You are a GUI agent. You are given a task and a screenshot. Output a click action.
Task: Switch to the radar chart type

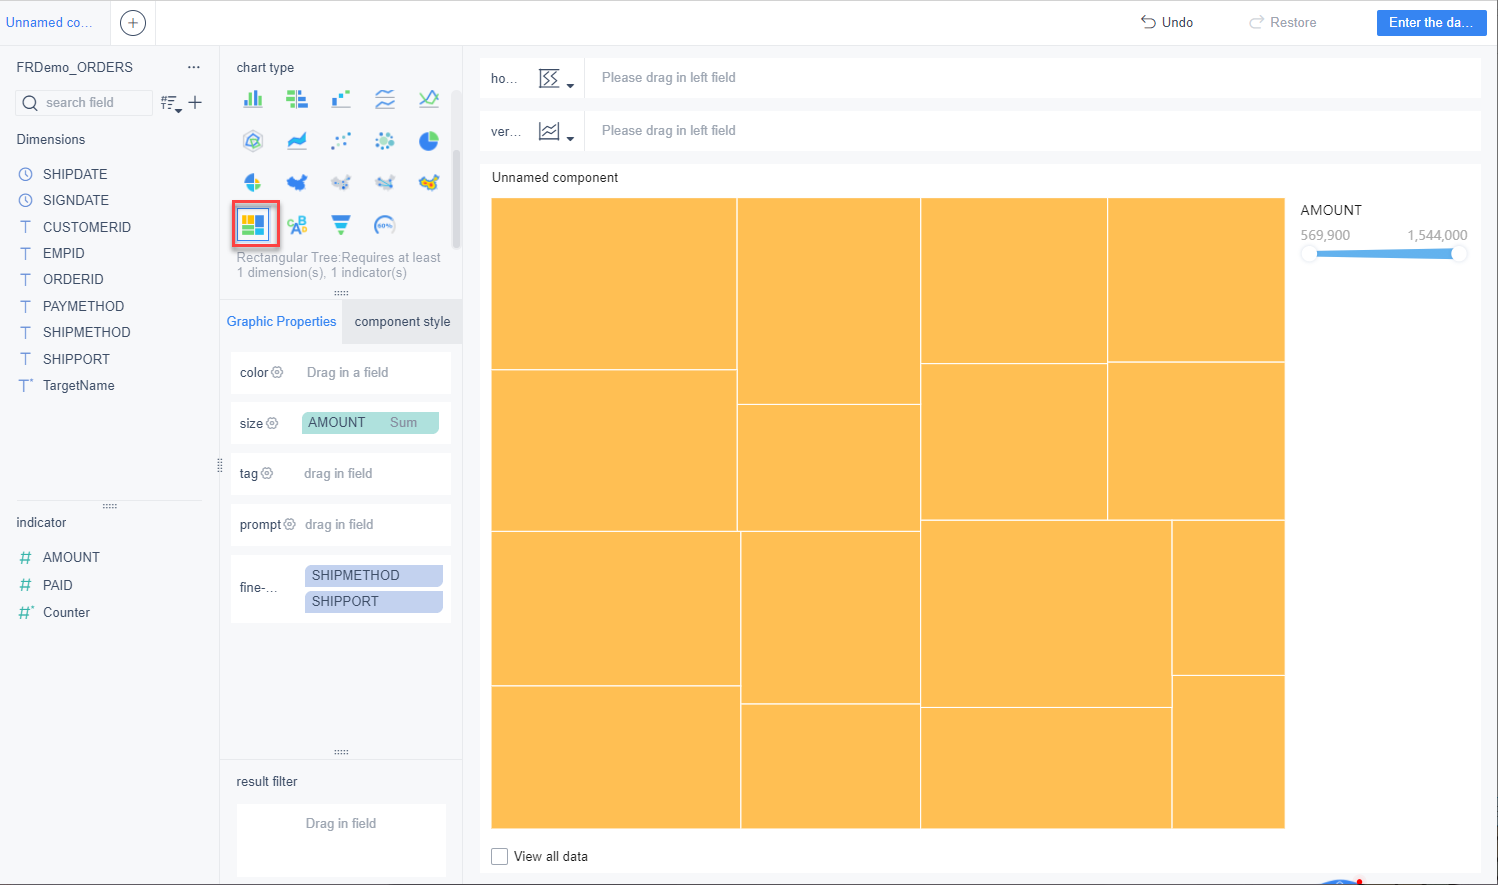coord(253,140)
